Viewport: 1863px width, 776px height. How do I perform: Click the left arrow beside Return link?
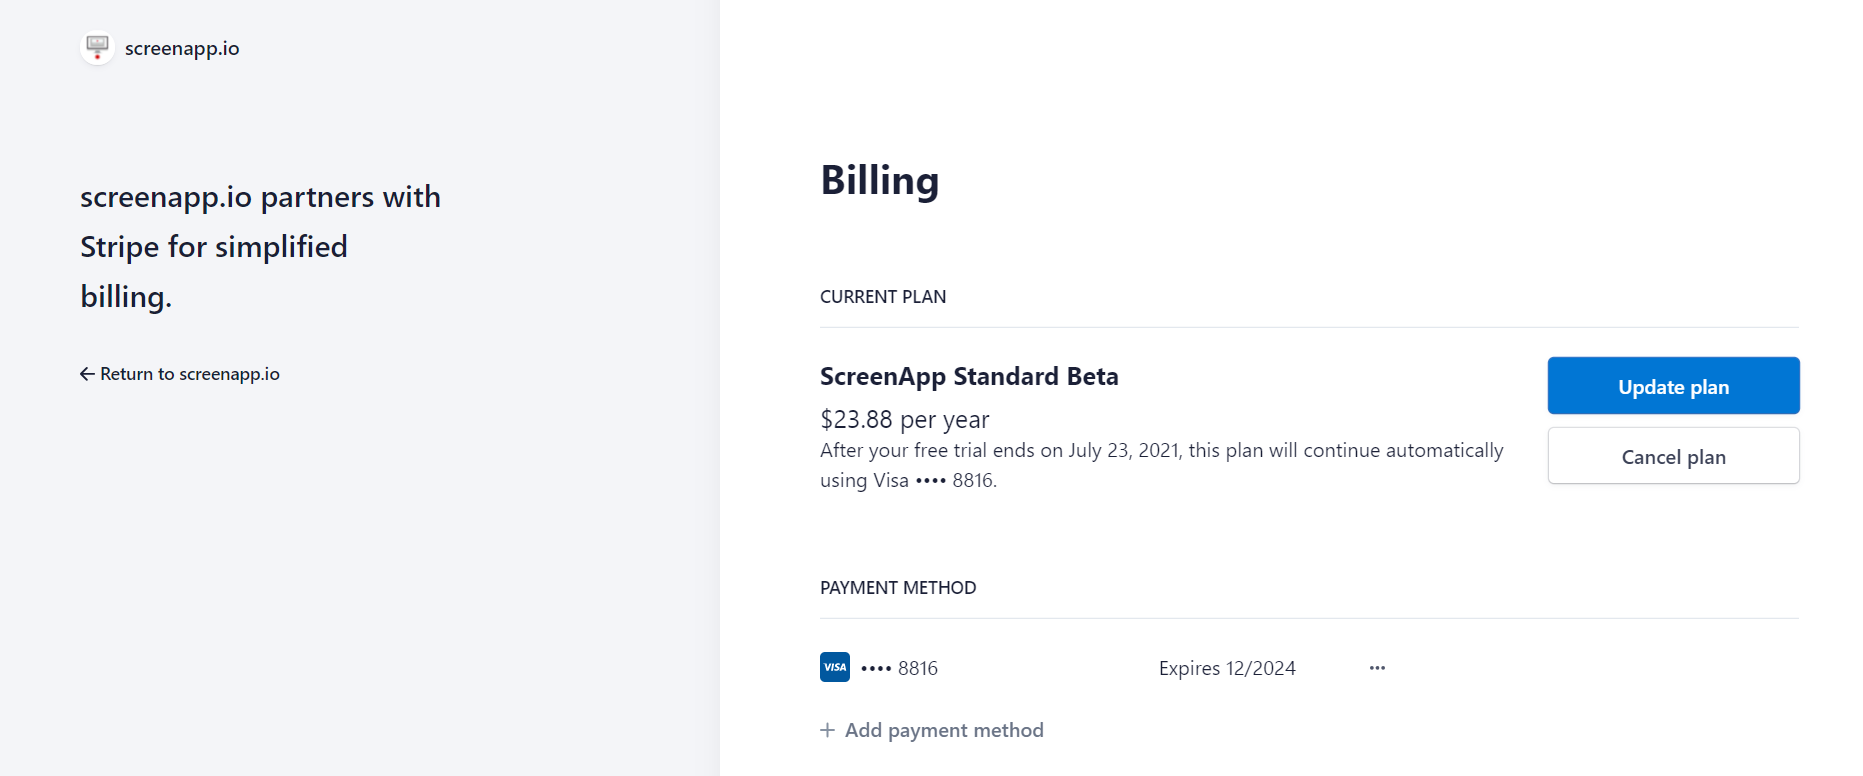tap(87, 374)
